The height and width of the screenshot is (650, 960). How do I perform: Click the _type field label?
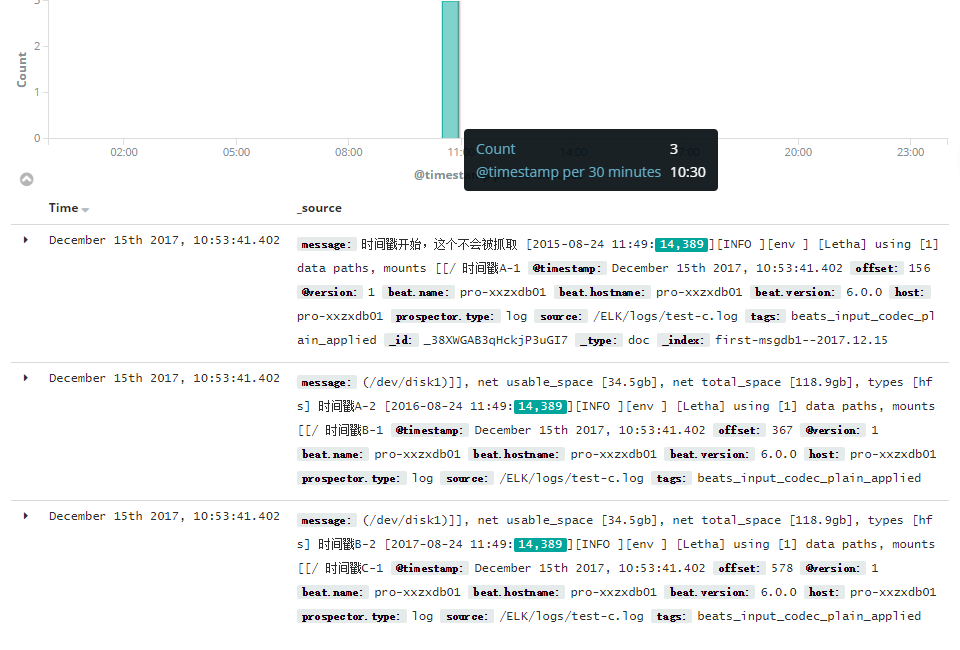(599, 340)
